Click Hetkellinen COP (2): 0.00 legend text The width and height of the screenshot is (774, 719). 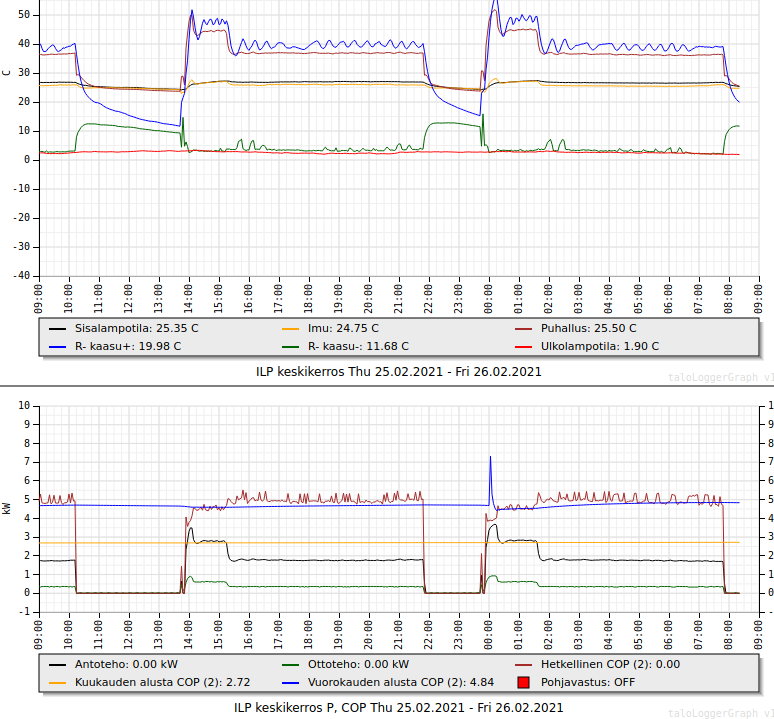click(610, 664)
